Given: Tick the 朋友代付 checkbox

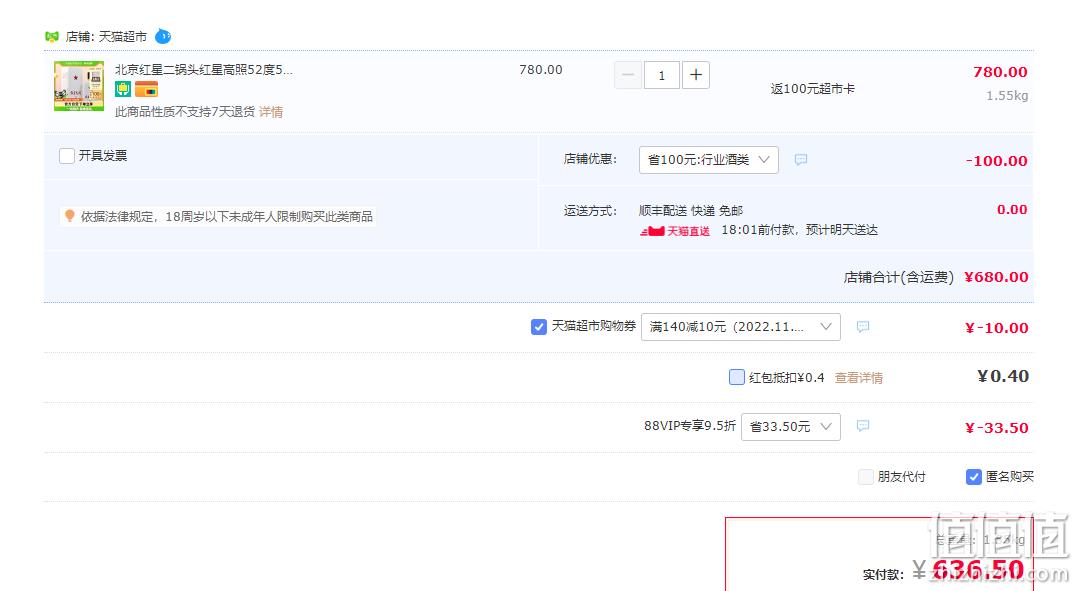Looking at the screenshot, I should [x=866, y=476].
